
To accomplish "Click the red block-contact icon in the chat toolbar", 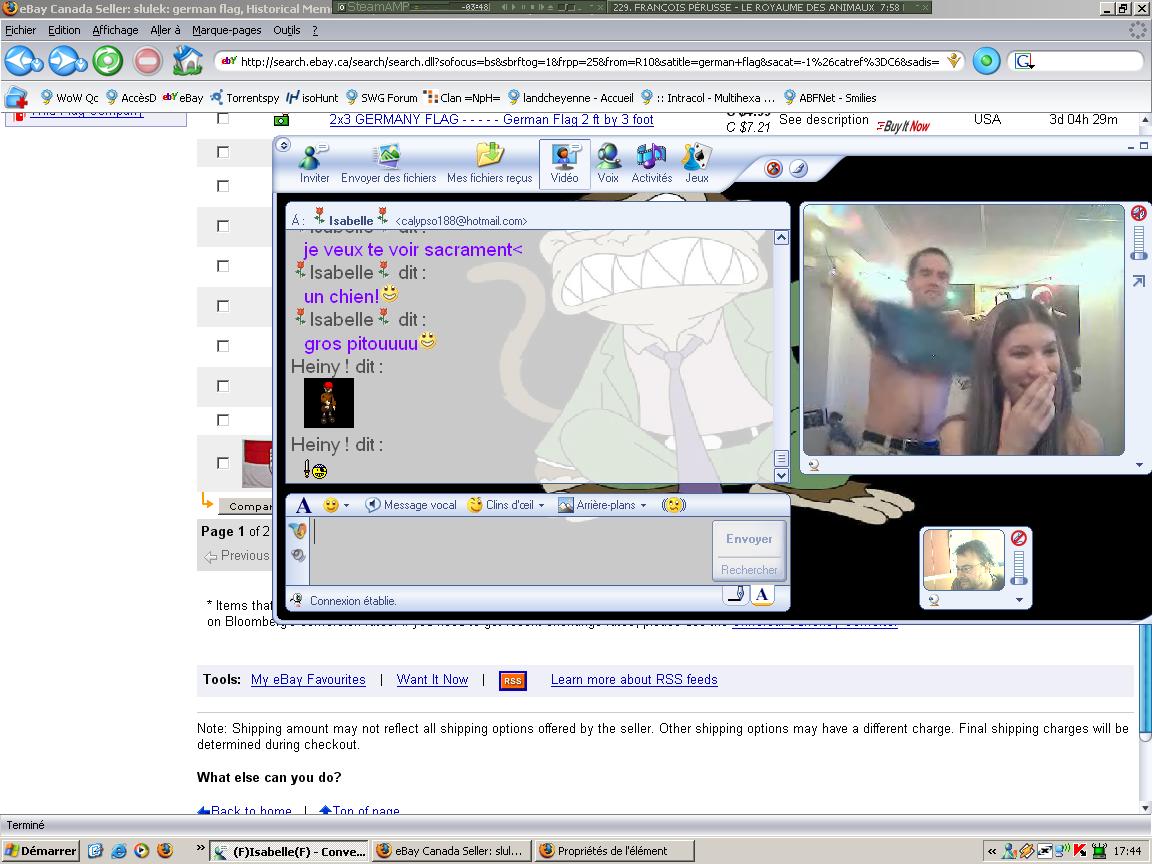I will point(774,169).
